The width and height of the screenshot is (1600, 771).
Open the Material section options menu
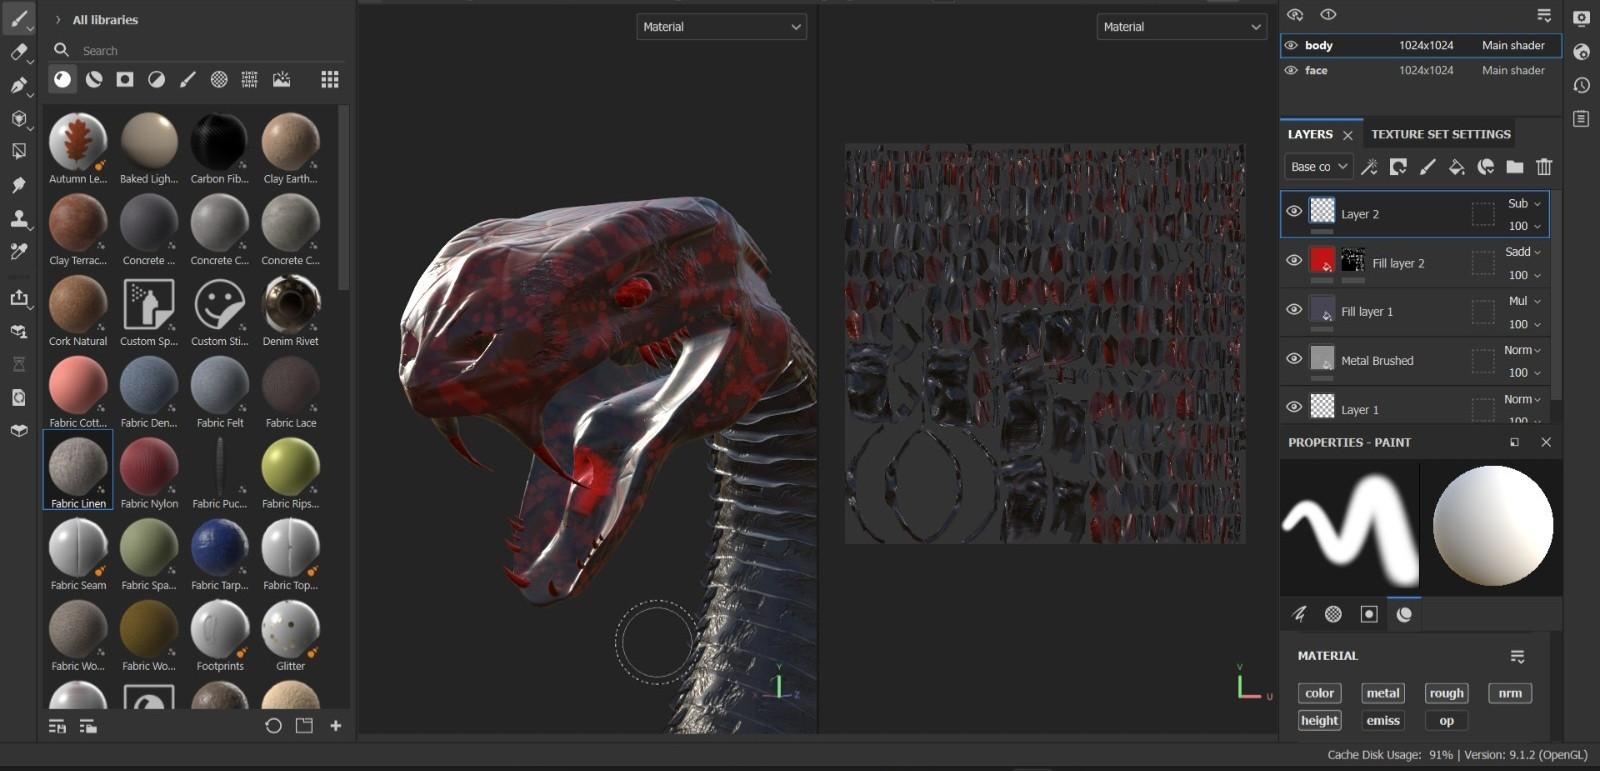click(x=1517, y=656)
